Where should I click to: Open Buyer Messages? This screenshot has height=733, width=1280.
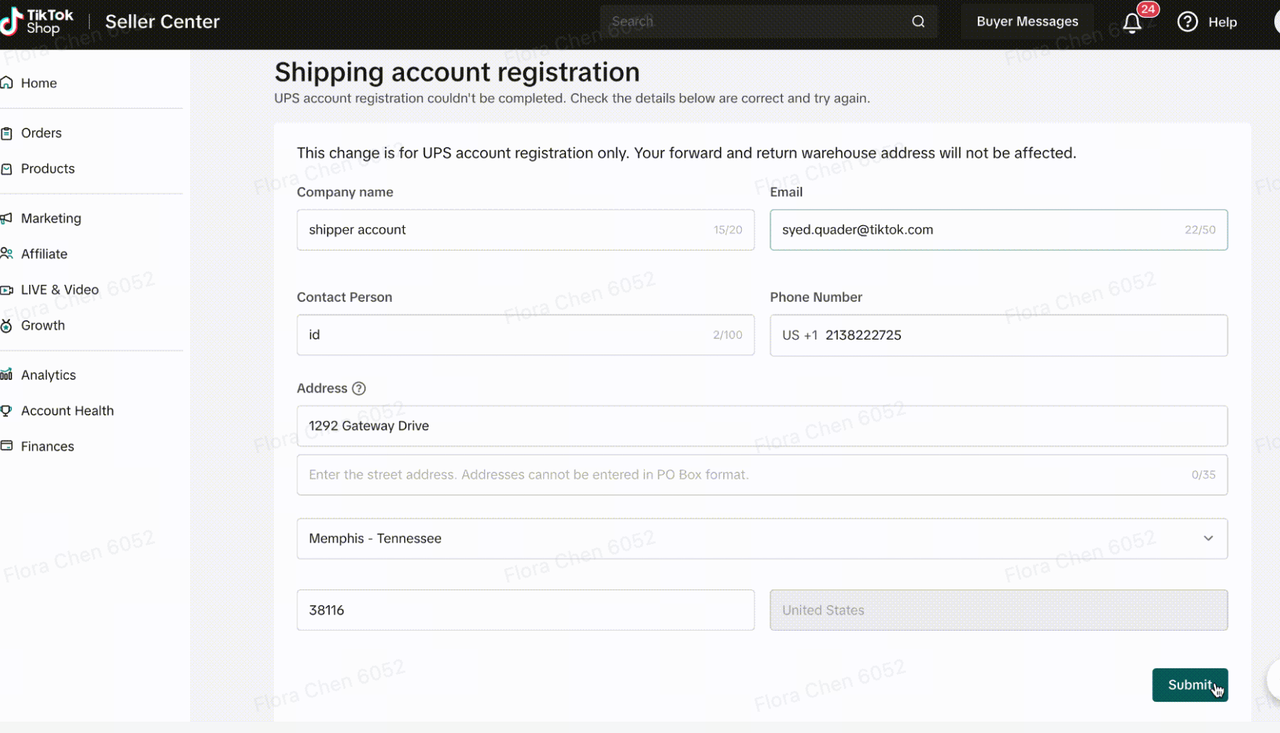1027,22
